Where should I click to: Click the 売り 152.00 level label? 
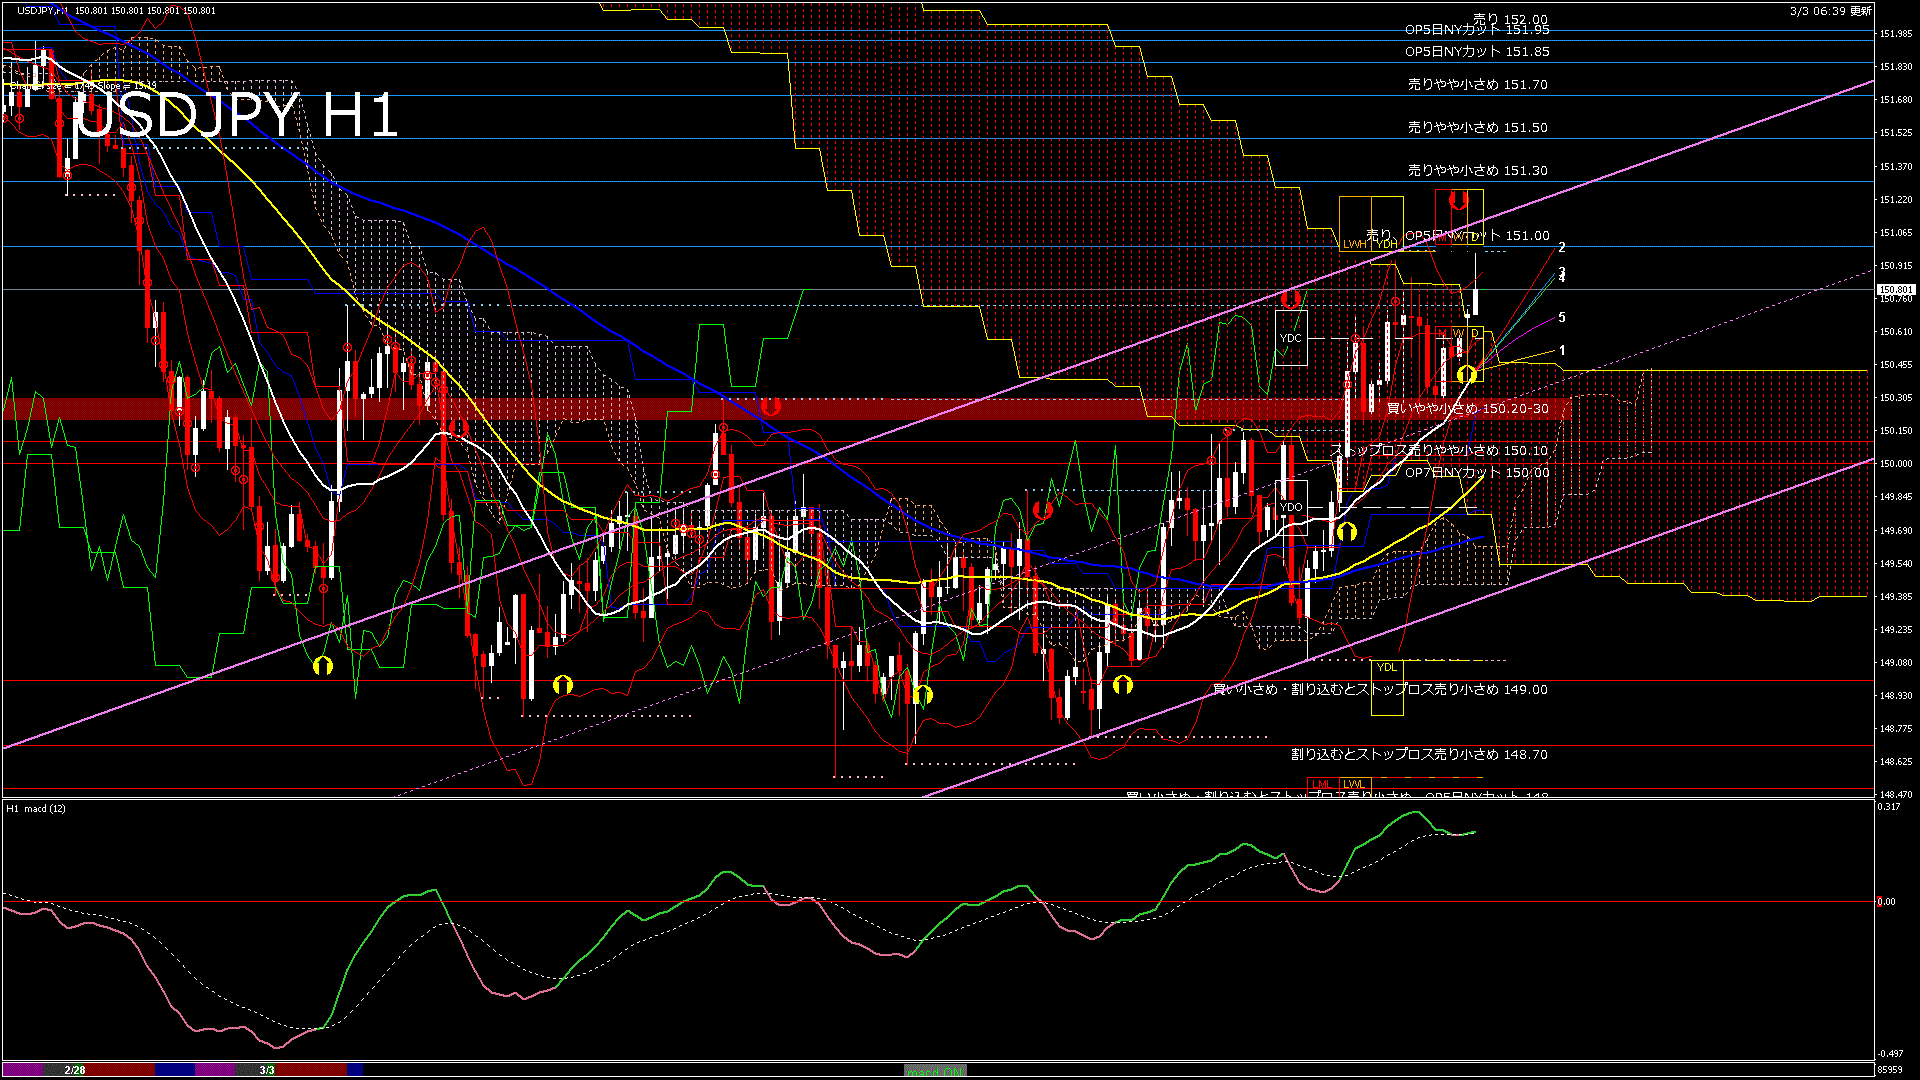[x=1510, y=19]
